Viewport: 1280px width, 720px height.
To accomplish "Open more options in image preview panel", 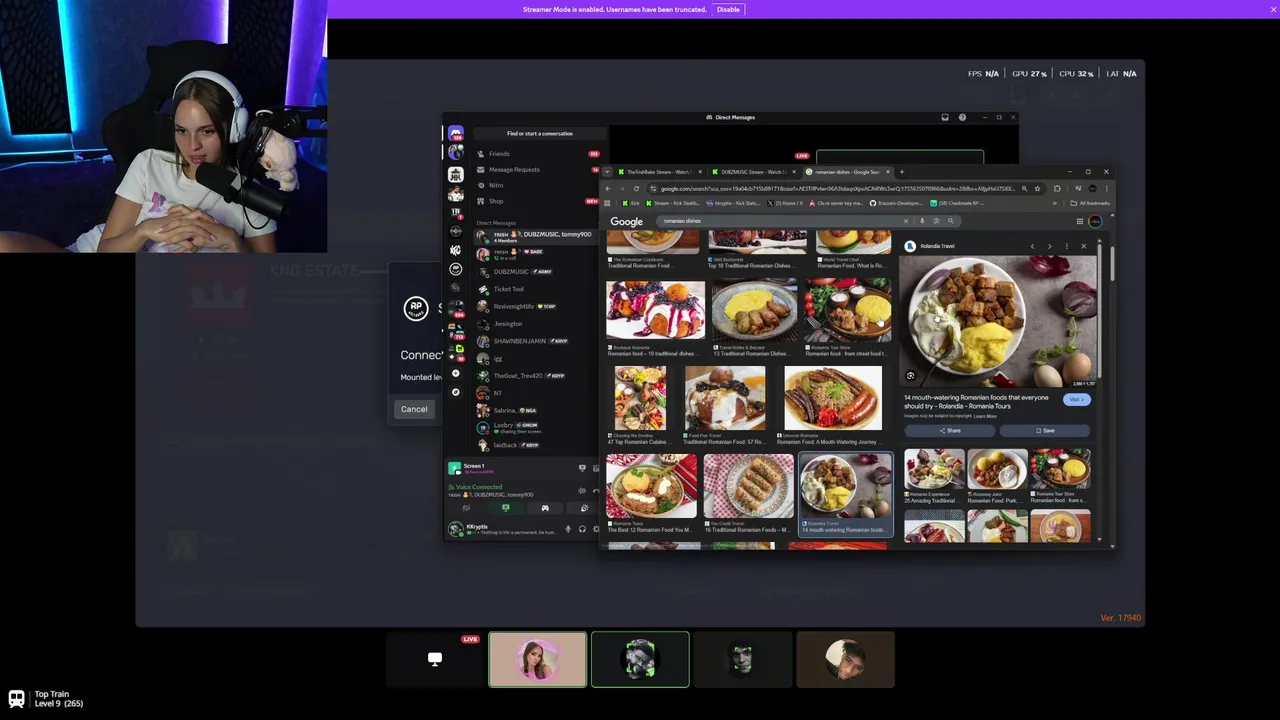I will pyautogui.click(x=1066, y=246).
